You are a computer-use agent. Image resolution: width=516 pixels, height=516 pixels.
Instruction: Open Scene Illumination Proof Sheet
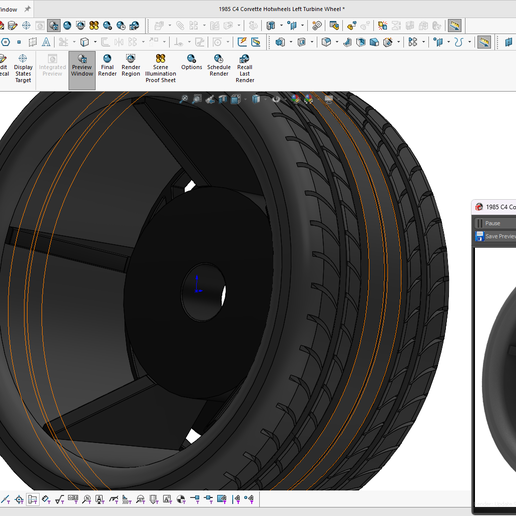160,69
